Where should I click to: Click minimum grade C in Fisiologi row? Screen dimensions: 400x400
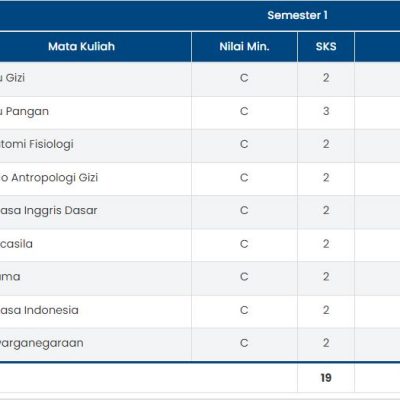coord(244,144)
